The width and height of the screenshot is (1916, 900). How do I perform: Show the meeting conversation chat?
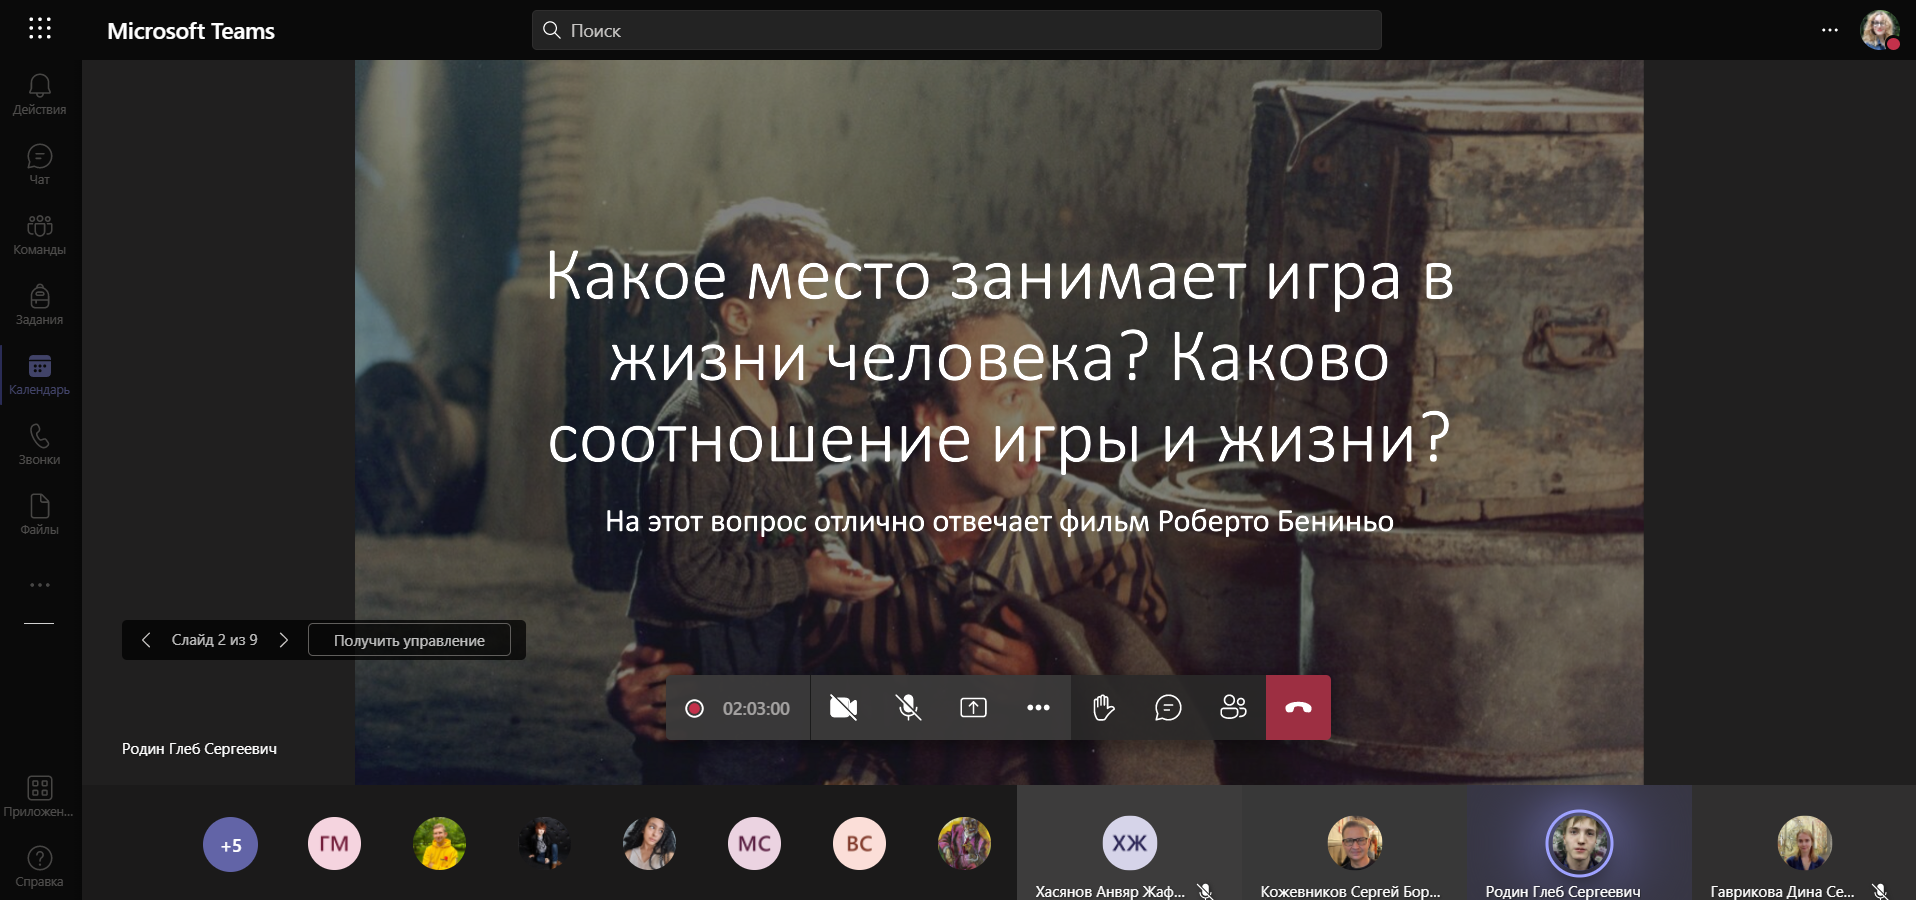coord(1168,708)
